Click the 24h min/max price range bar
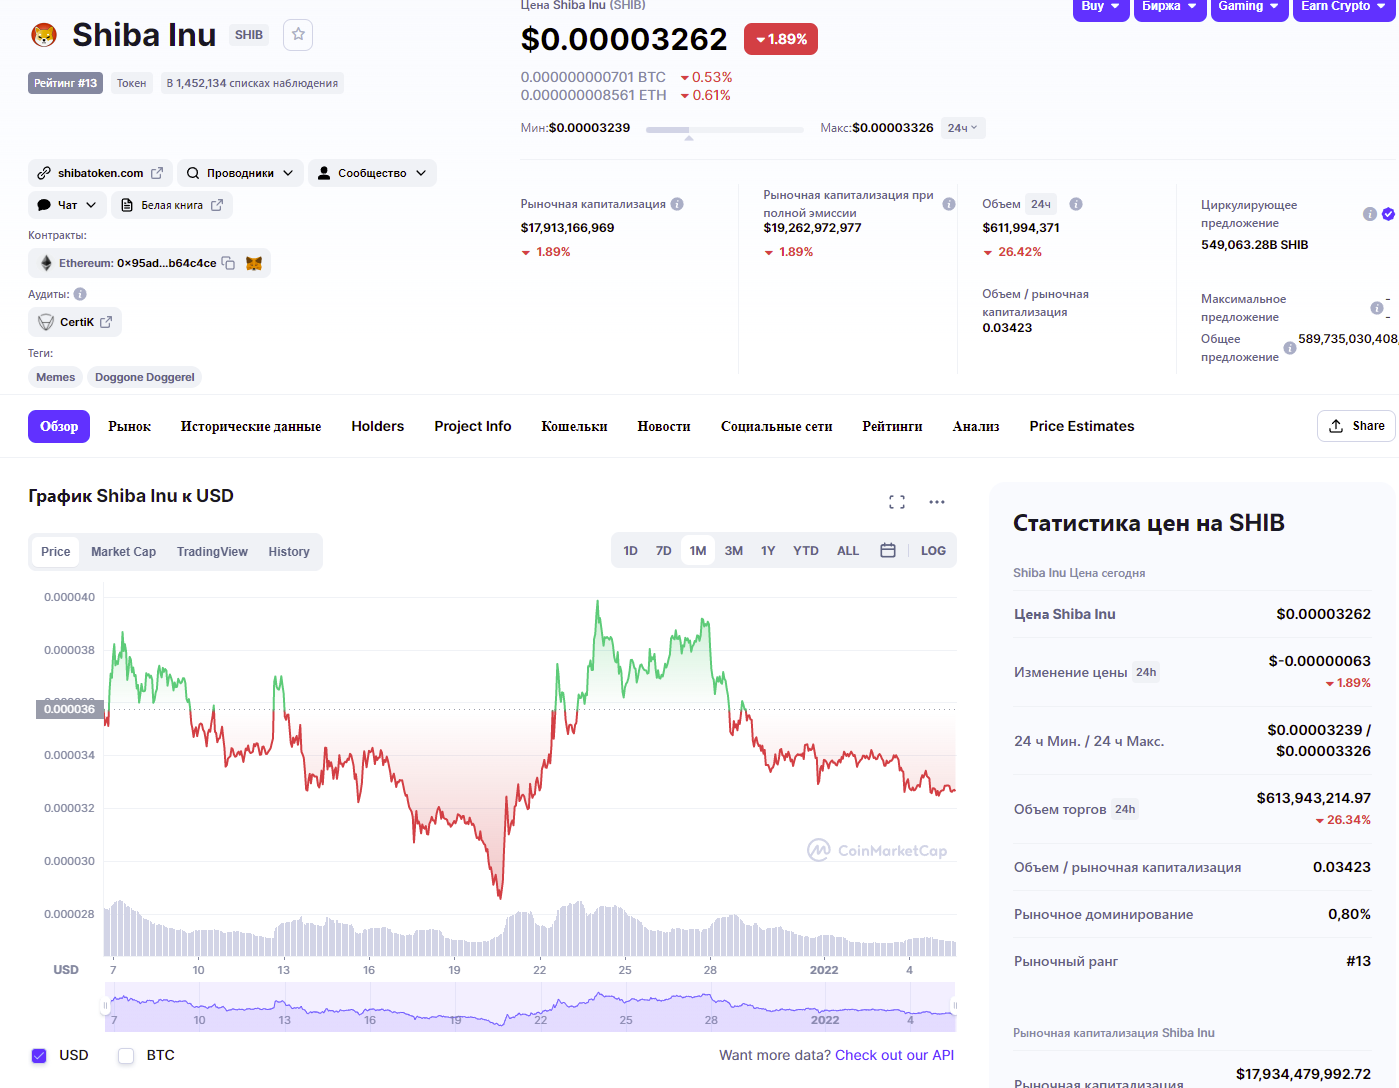Viewport: 1399px width, 1088px height. click(725, 130)
